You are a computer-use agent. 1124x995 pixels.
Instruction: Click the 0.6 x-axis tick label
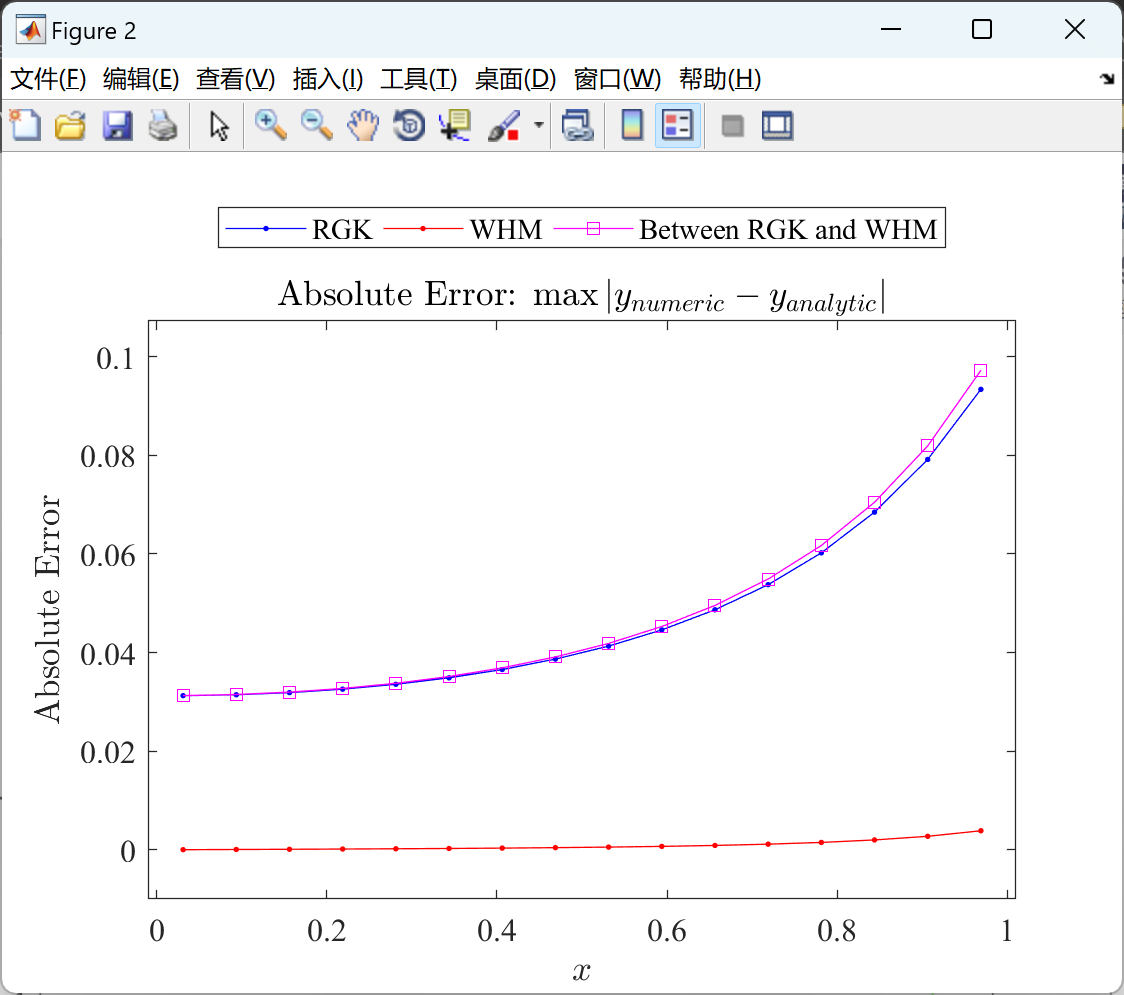(x=667, y=930)
